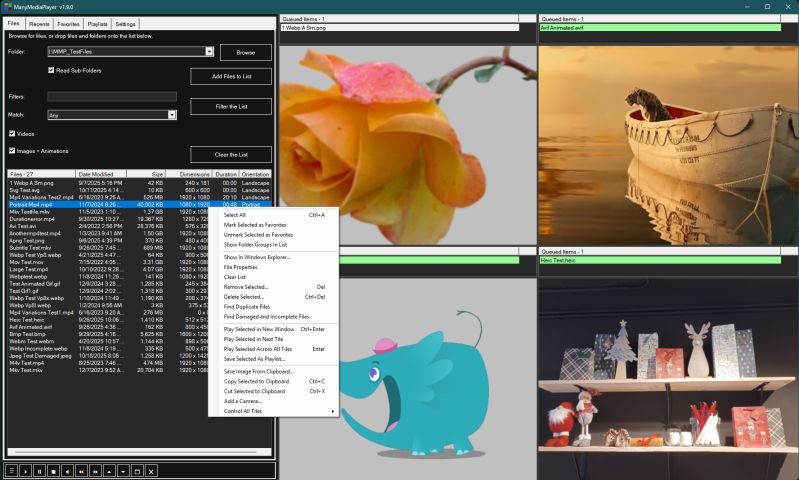
Task: Click into the Filters text field
Action: pyautogui.click(x=112, y=96)
